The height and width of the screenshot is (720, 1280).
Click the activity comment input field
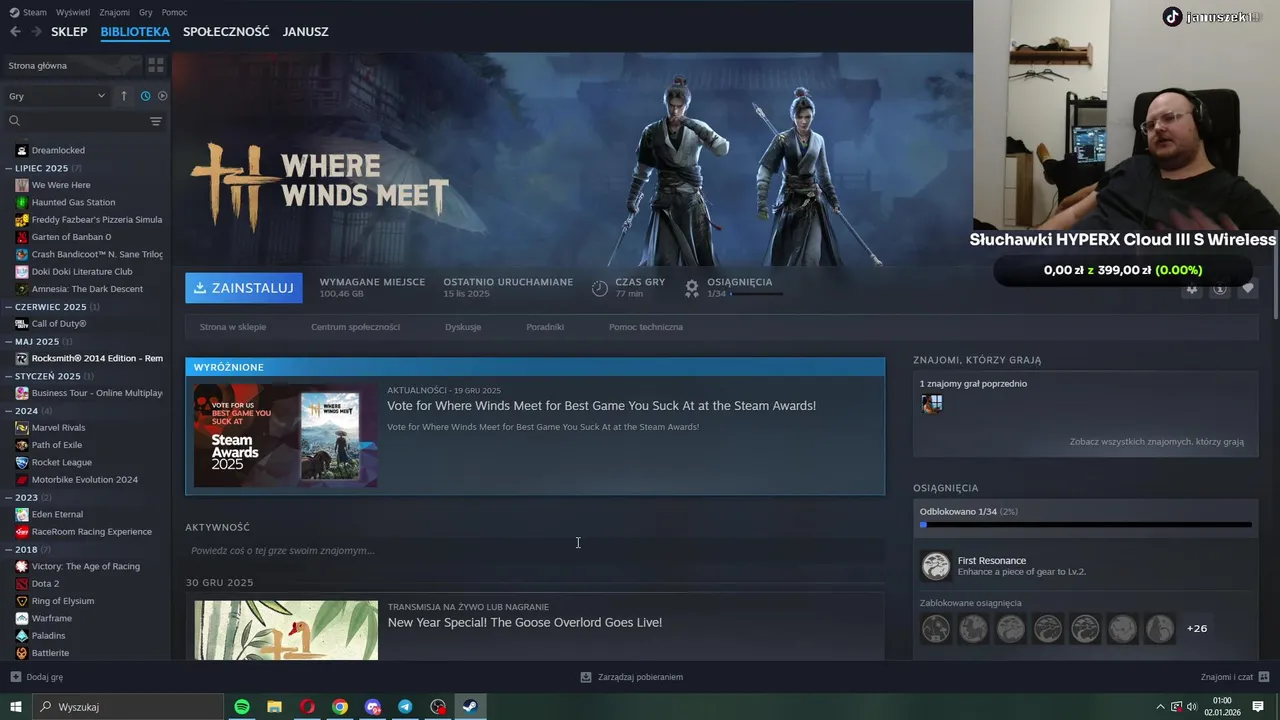pyautogui.click(x=535, y=551)
